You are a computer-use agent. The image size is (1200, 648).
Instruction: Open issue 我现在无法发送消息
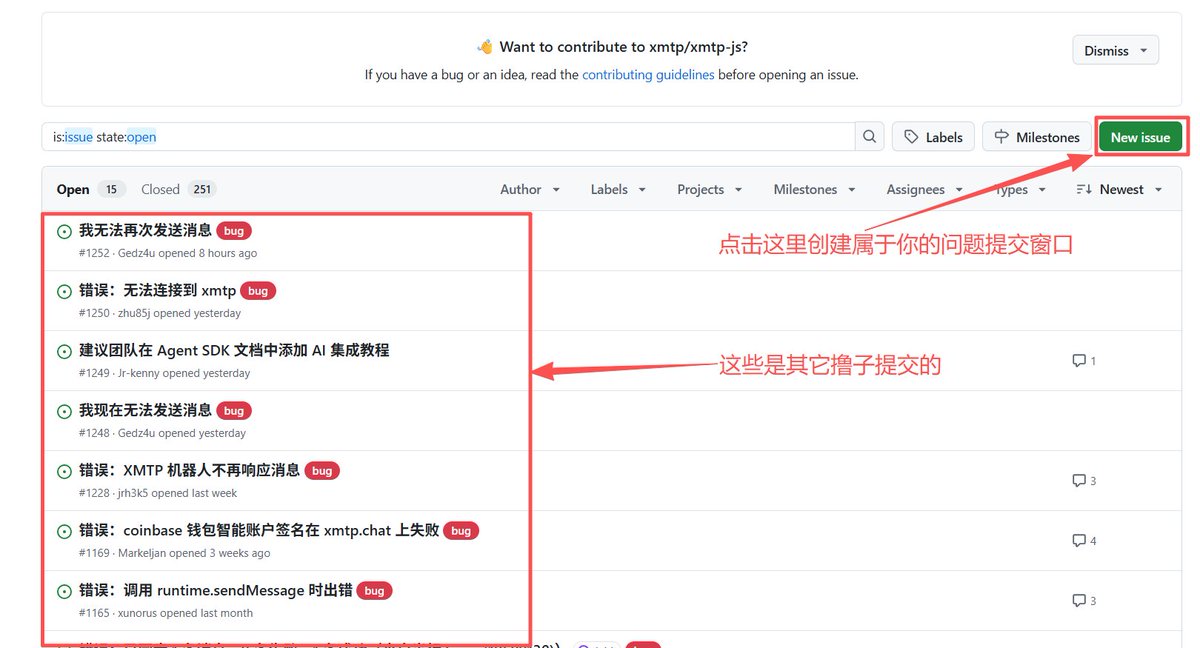tap(145, 410)
